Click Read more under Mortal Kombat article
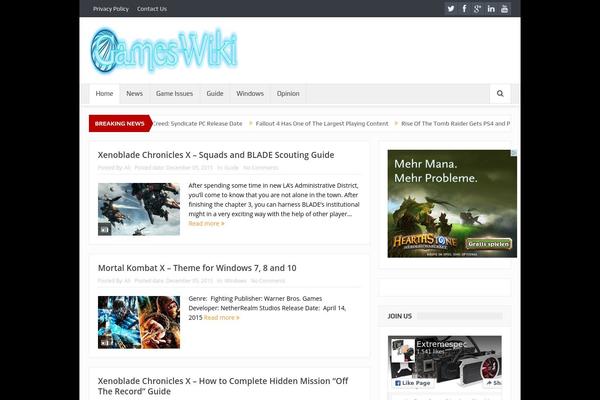600x400 pixels. click(222, 317)
